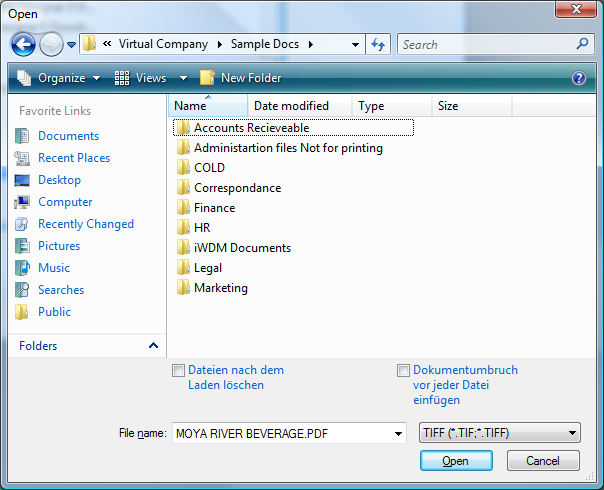Open the Pictures favorite link
604x490 pixels.
[59, 246]
